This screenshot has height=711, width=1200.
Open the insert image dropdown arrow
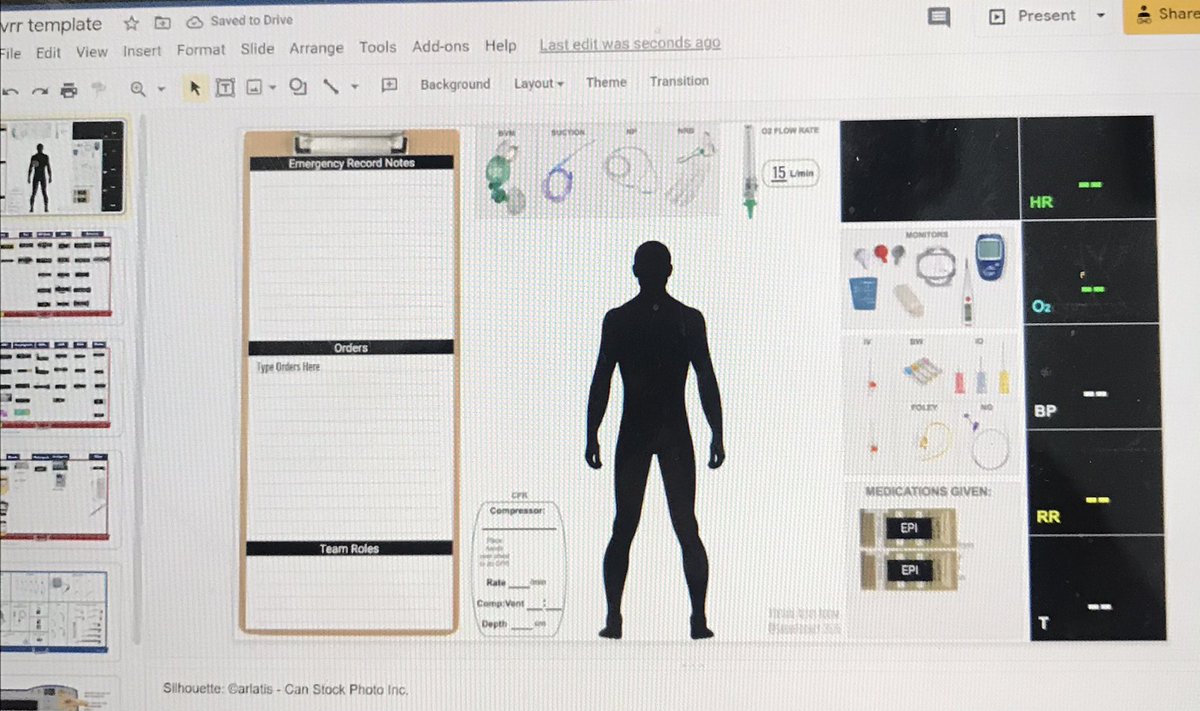(x=272, y=88)
